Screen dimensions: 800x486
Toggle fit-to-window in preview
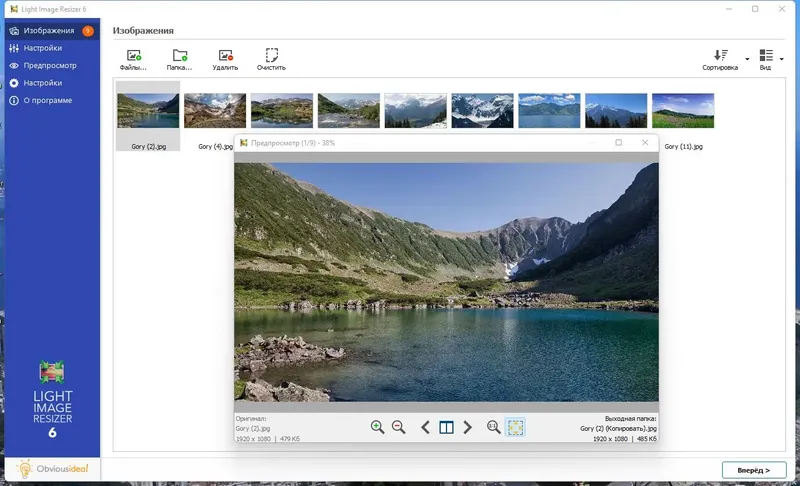[x=515, y=427]
